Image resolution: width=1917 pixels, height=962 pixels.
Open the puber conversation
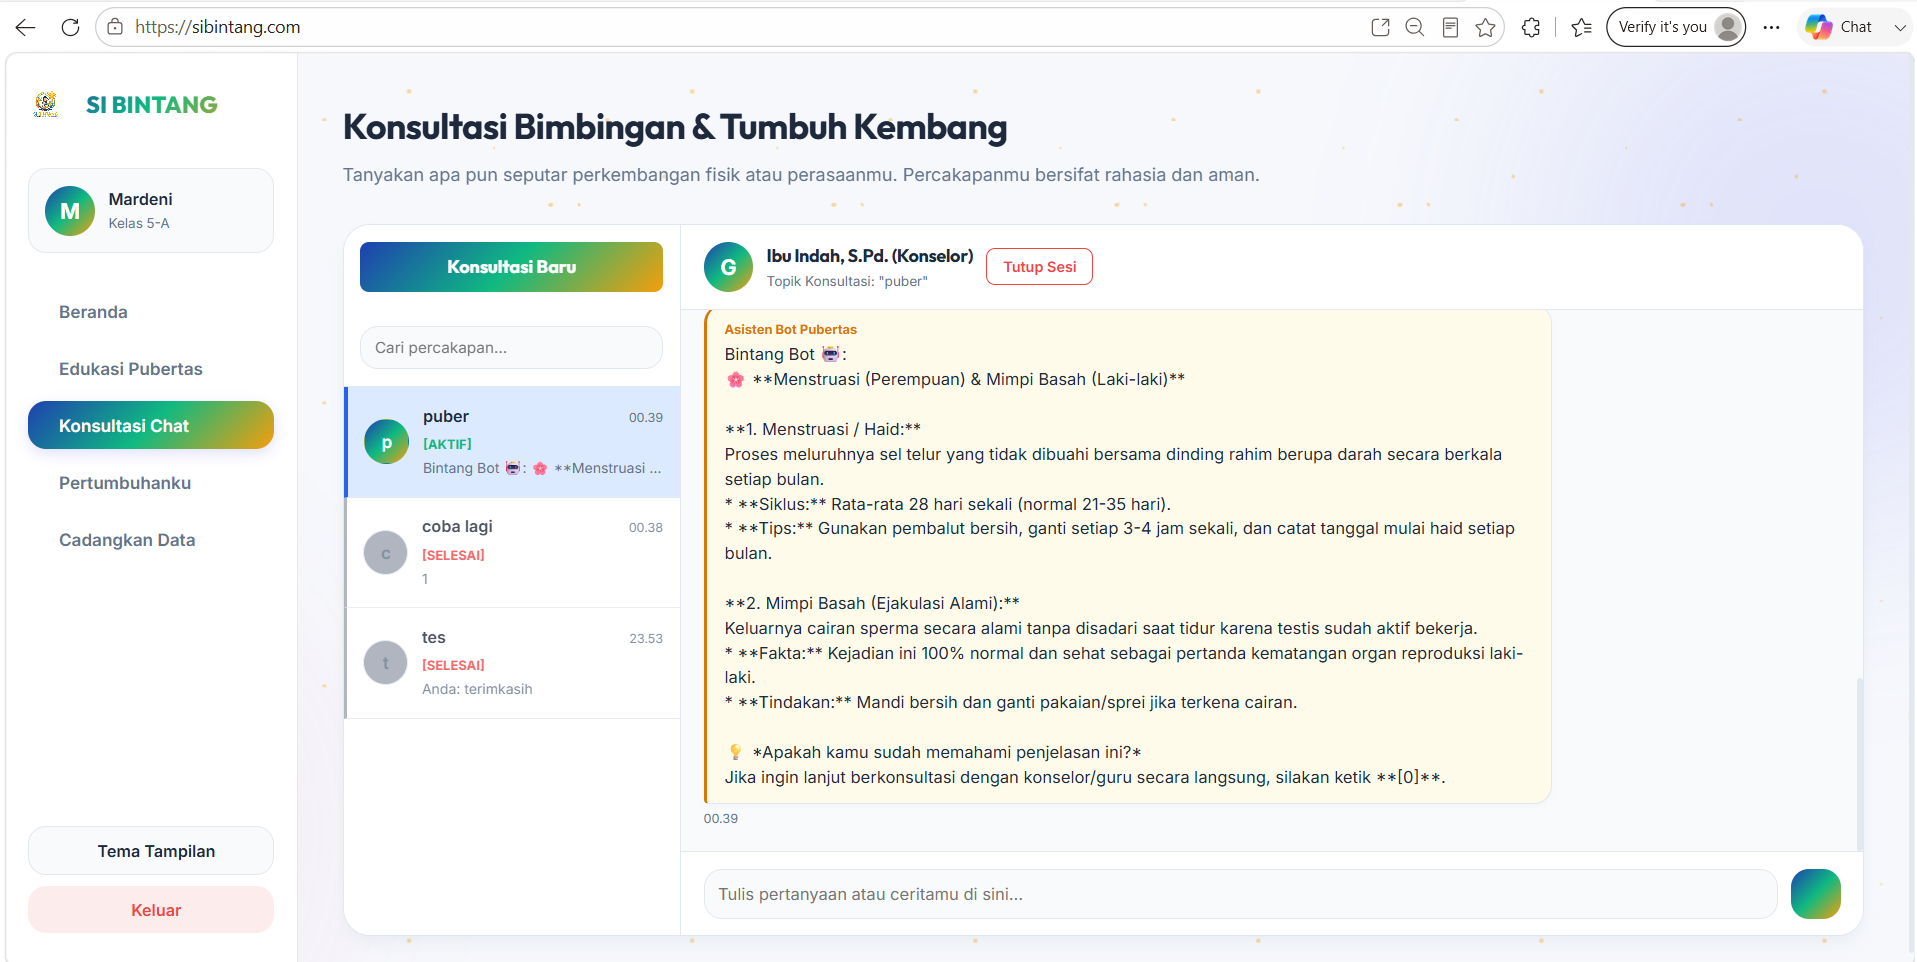click(513, 442)
